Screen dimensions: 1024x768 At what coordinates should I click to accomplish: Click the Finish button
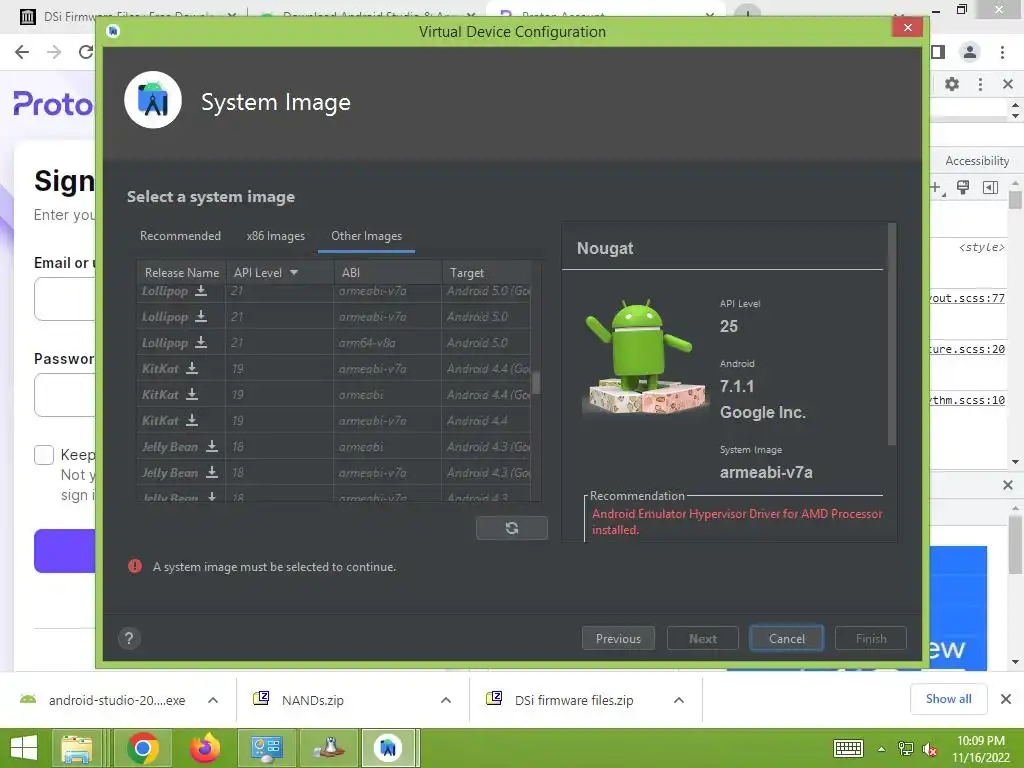coord(871,638)
